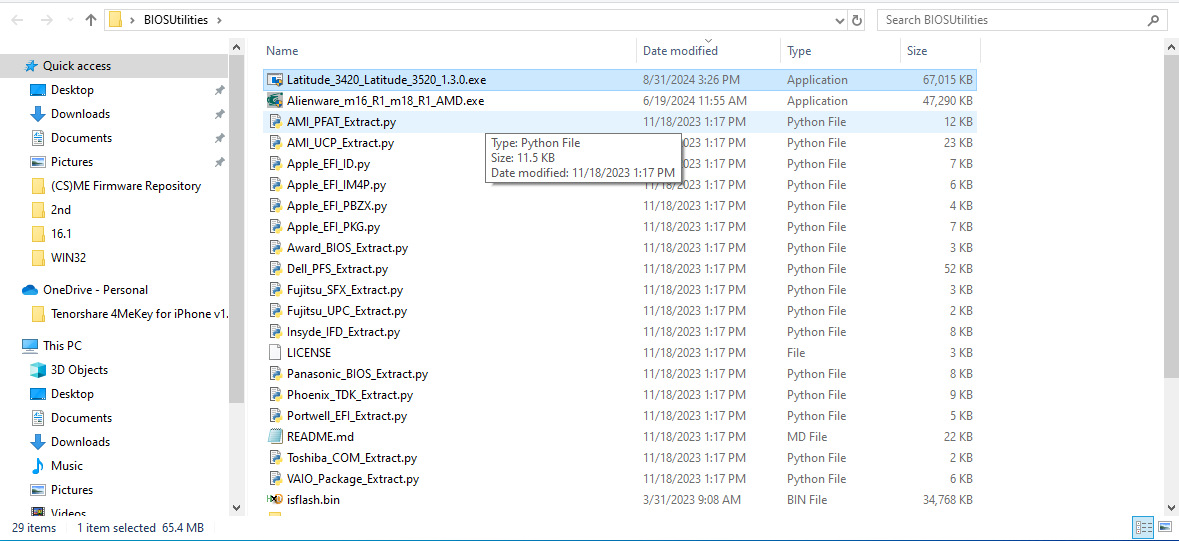This screenshot has width=1179, height=541.
Task: Select the Apple_EFI_PKG.py file icon
Action: [275, 227]
